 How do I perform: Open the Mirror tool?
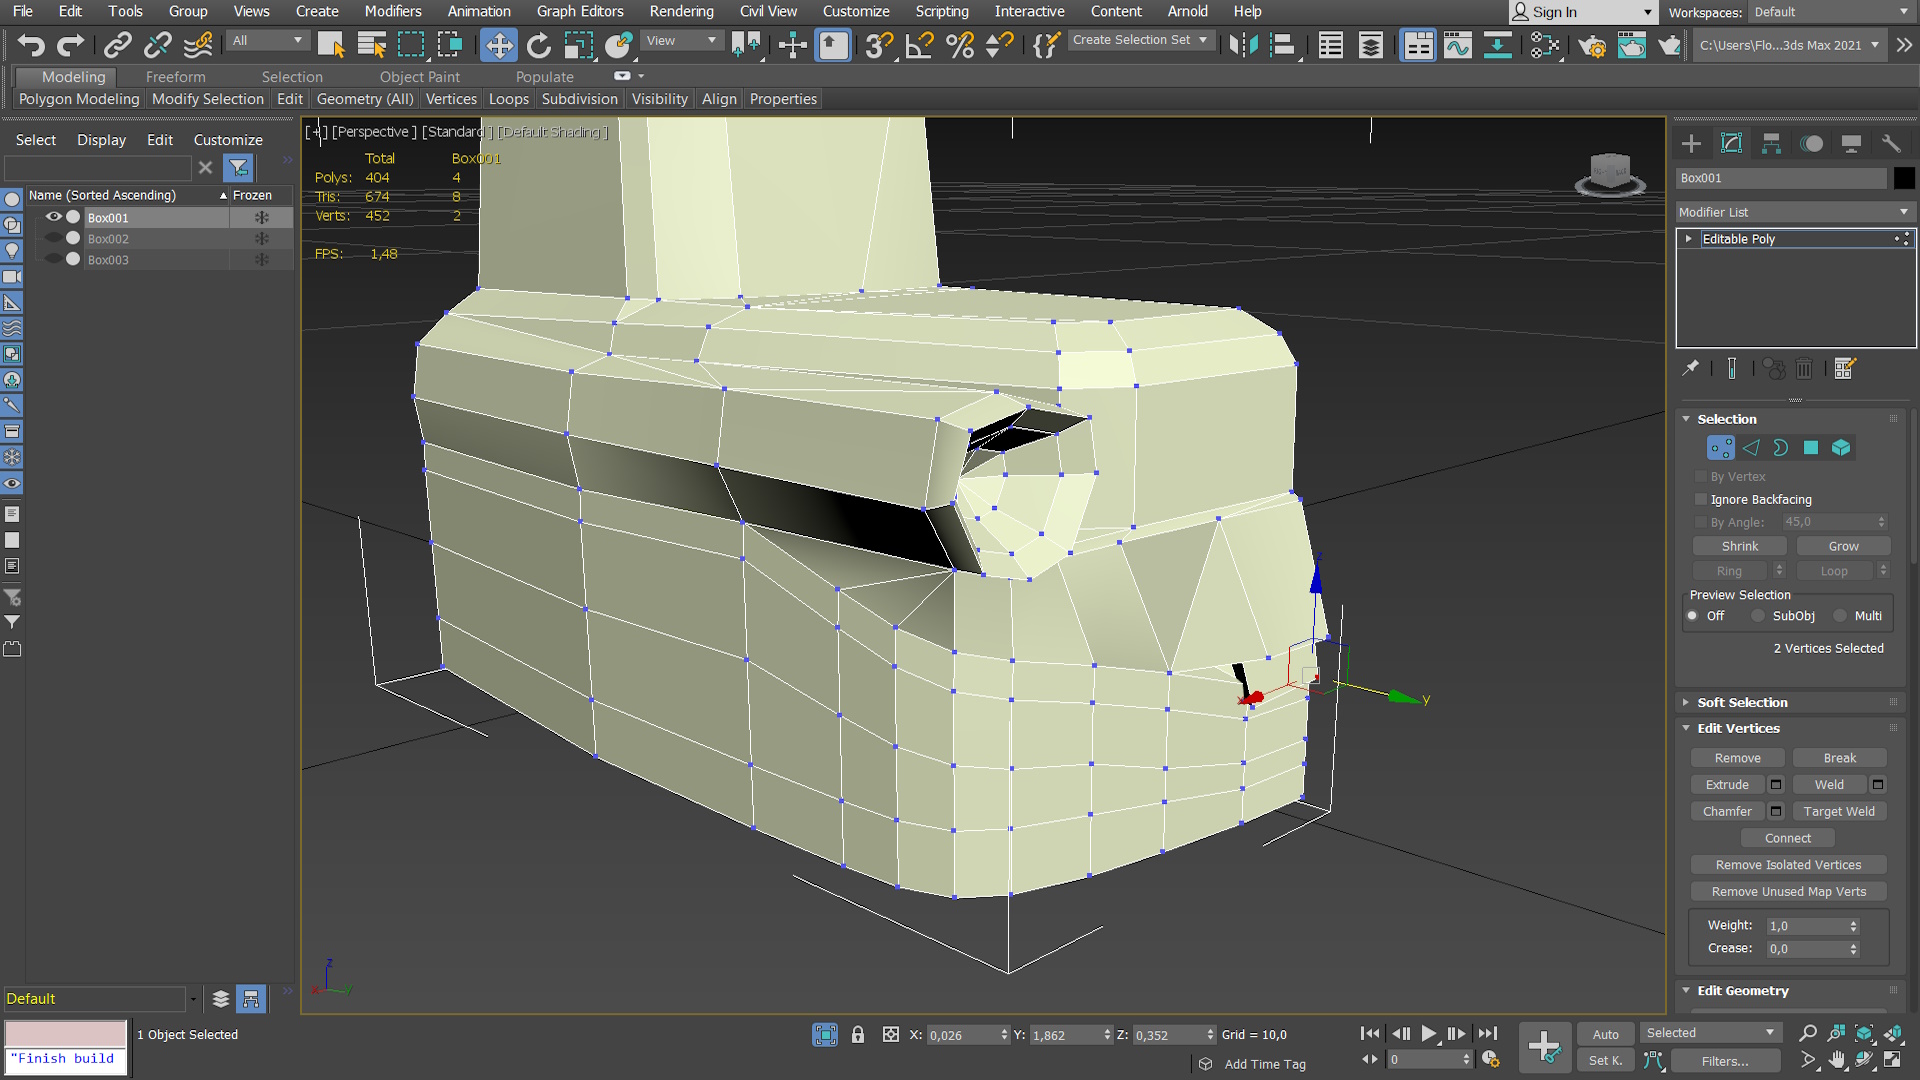click(1243, 45)
